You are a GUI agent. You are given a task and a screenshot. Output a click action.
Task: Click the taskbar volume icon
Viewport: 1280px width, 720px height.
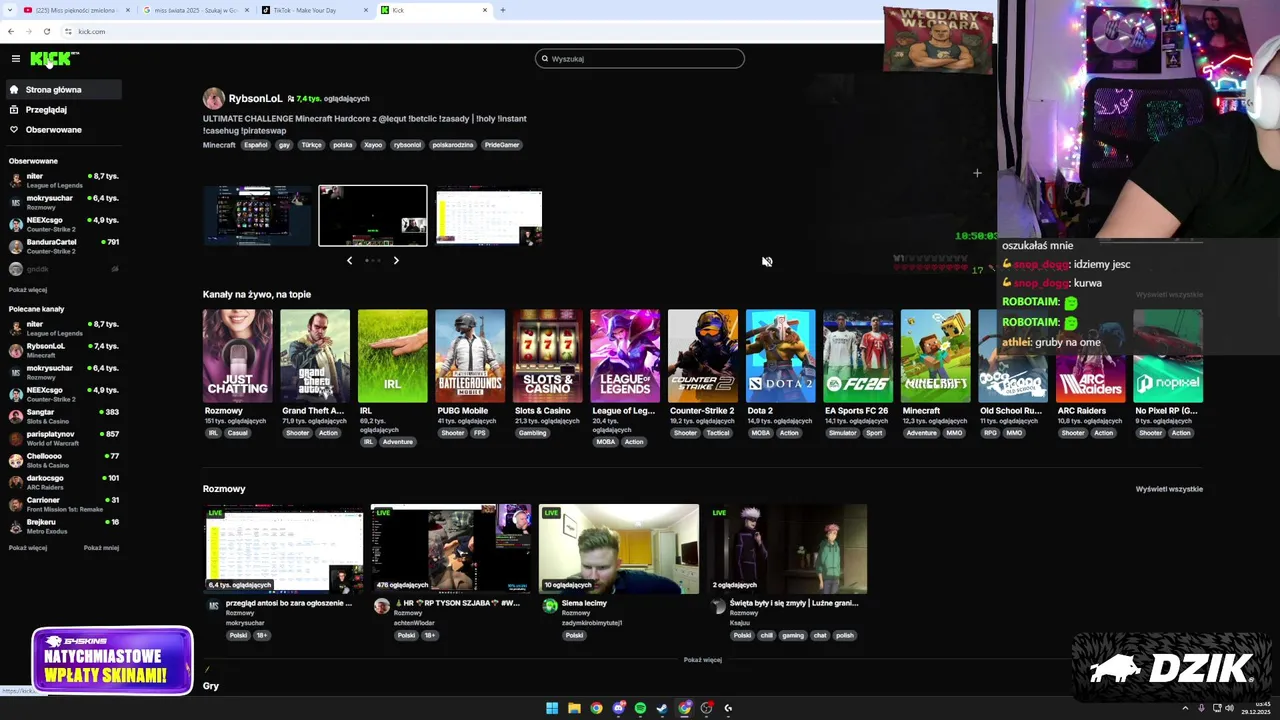coord(1229,708)
